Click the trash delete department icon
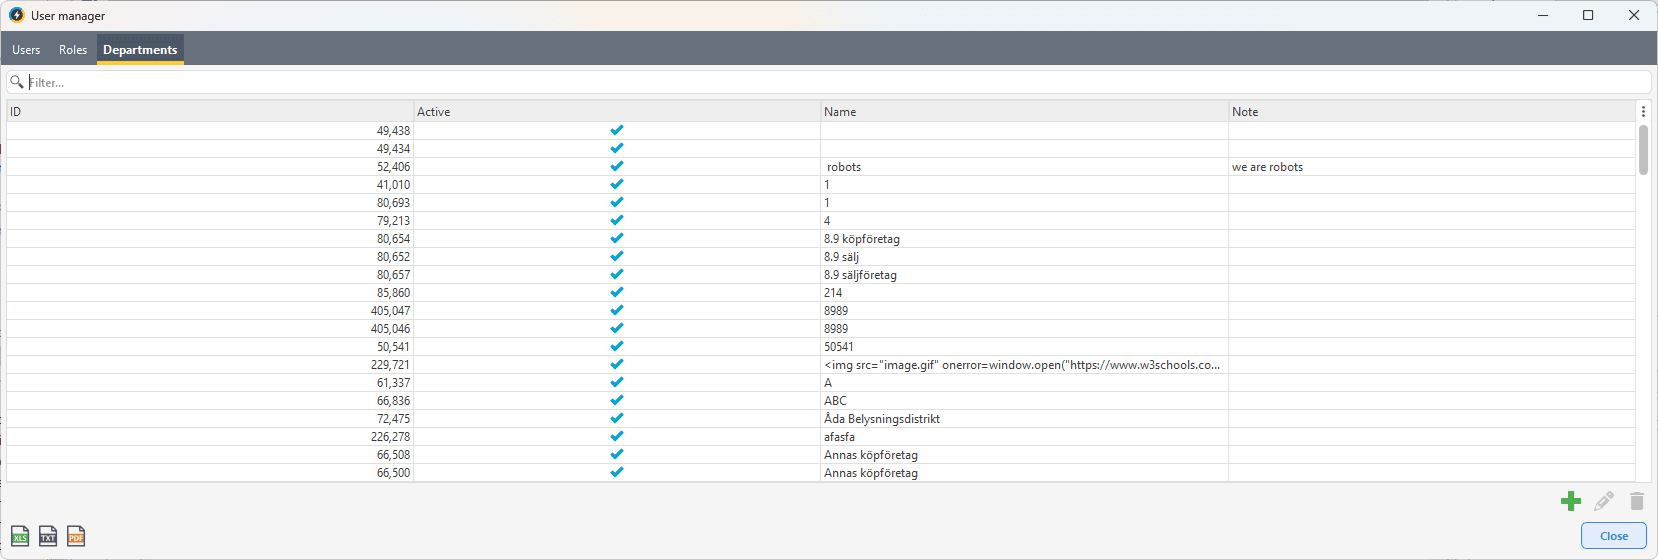1658x560 pixels. click(x=1637, y=501)
